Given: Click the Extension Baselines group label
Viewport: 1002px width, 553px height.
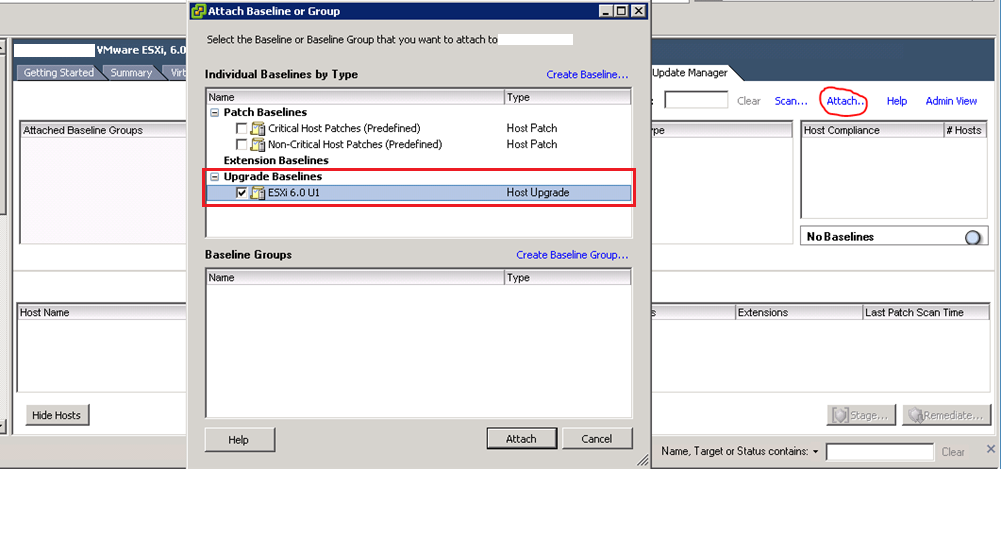Looking at the screenshot, I should click(276, 160).
